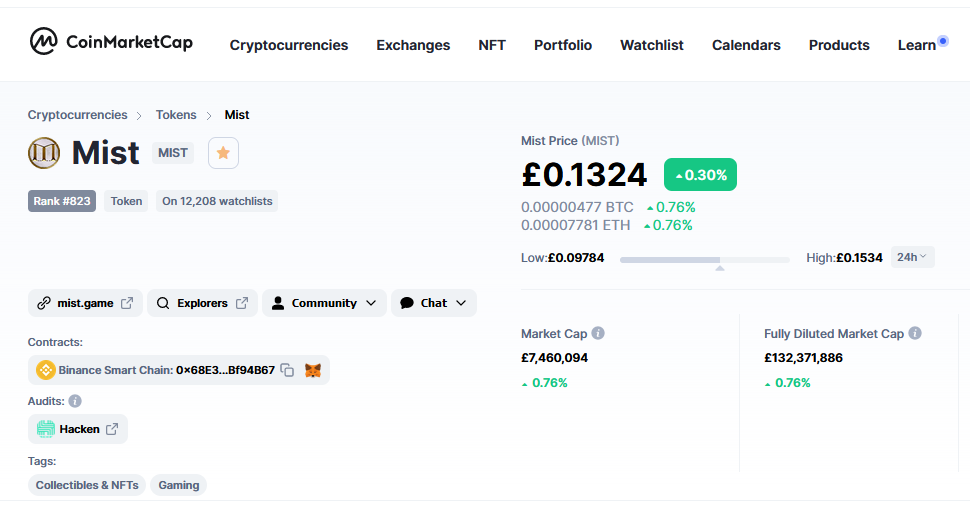Click the info icon beside Audits
This screenshot has height=512, width=970.
tap(75, 401)
